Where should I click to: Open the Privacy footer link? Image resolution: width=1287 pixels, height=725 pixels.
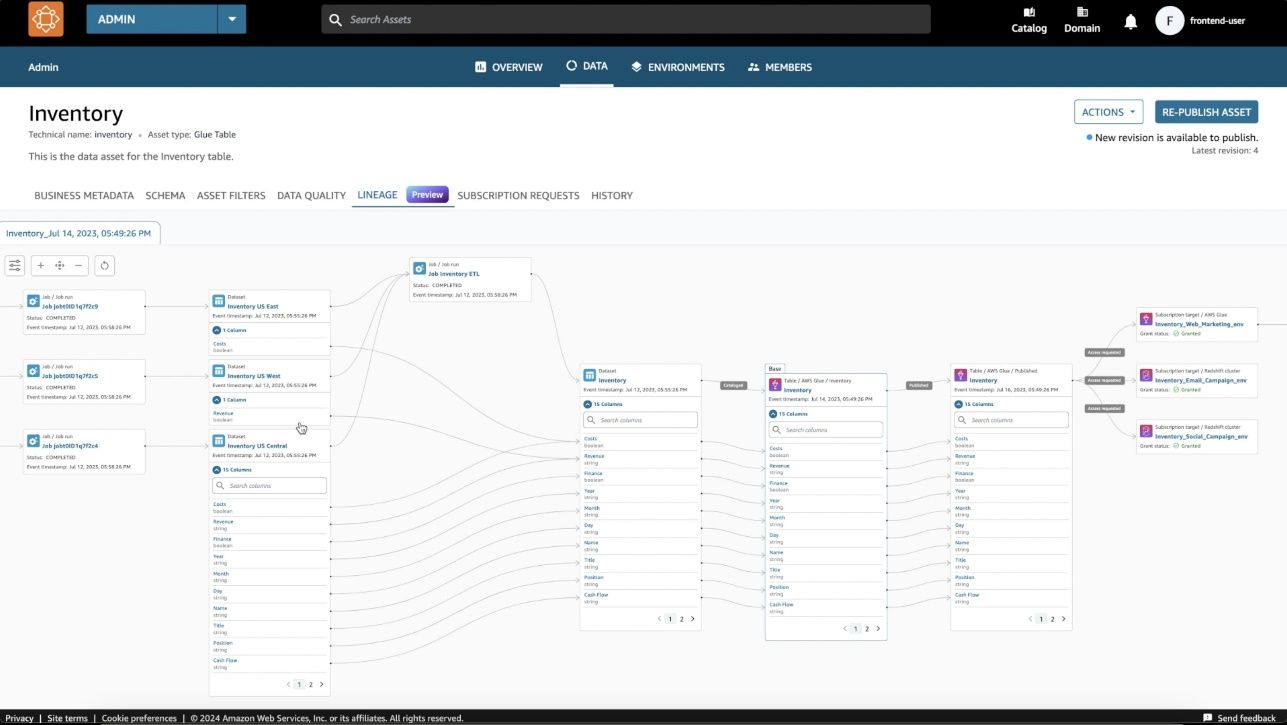(19, 718)
